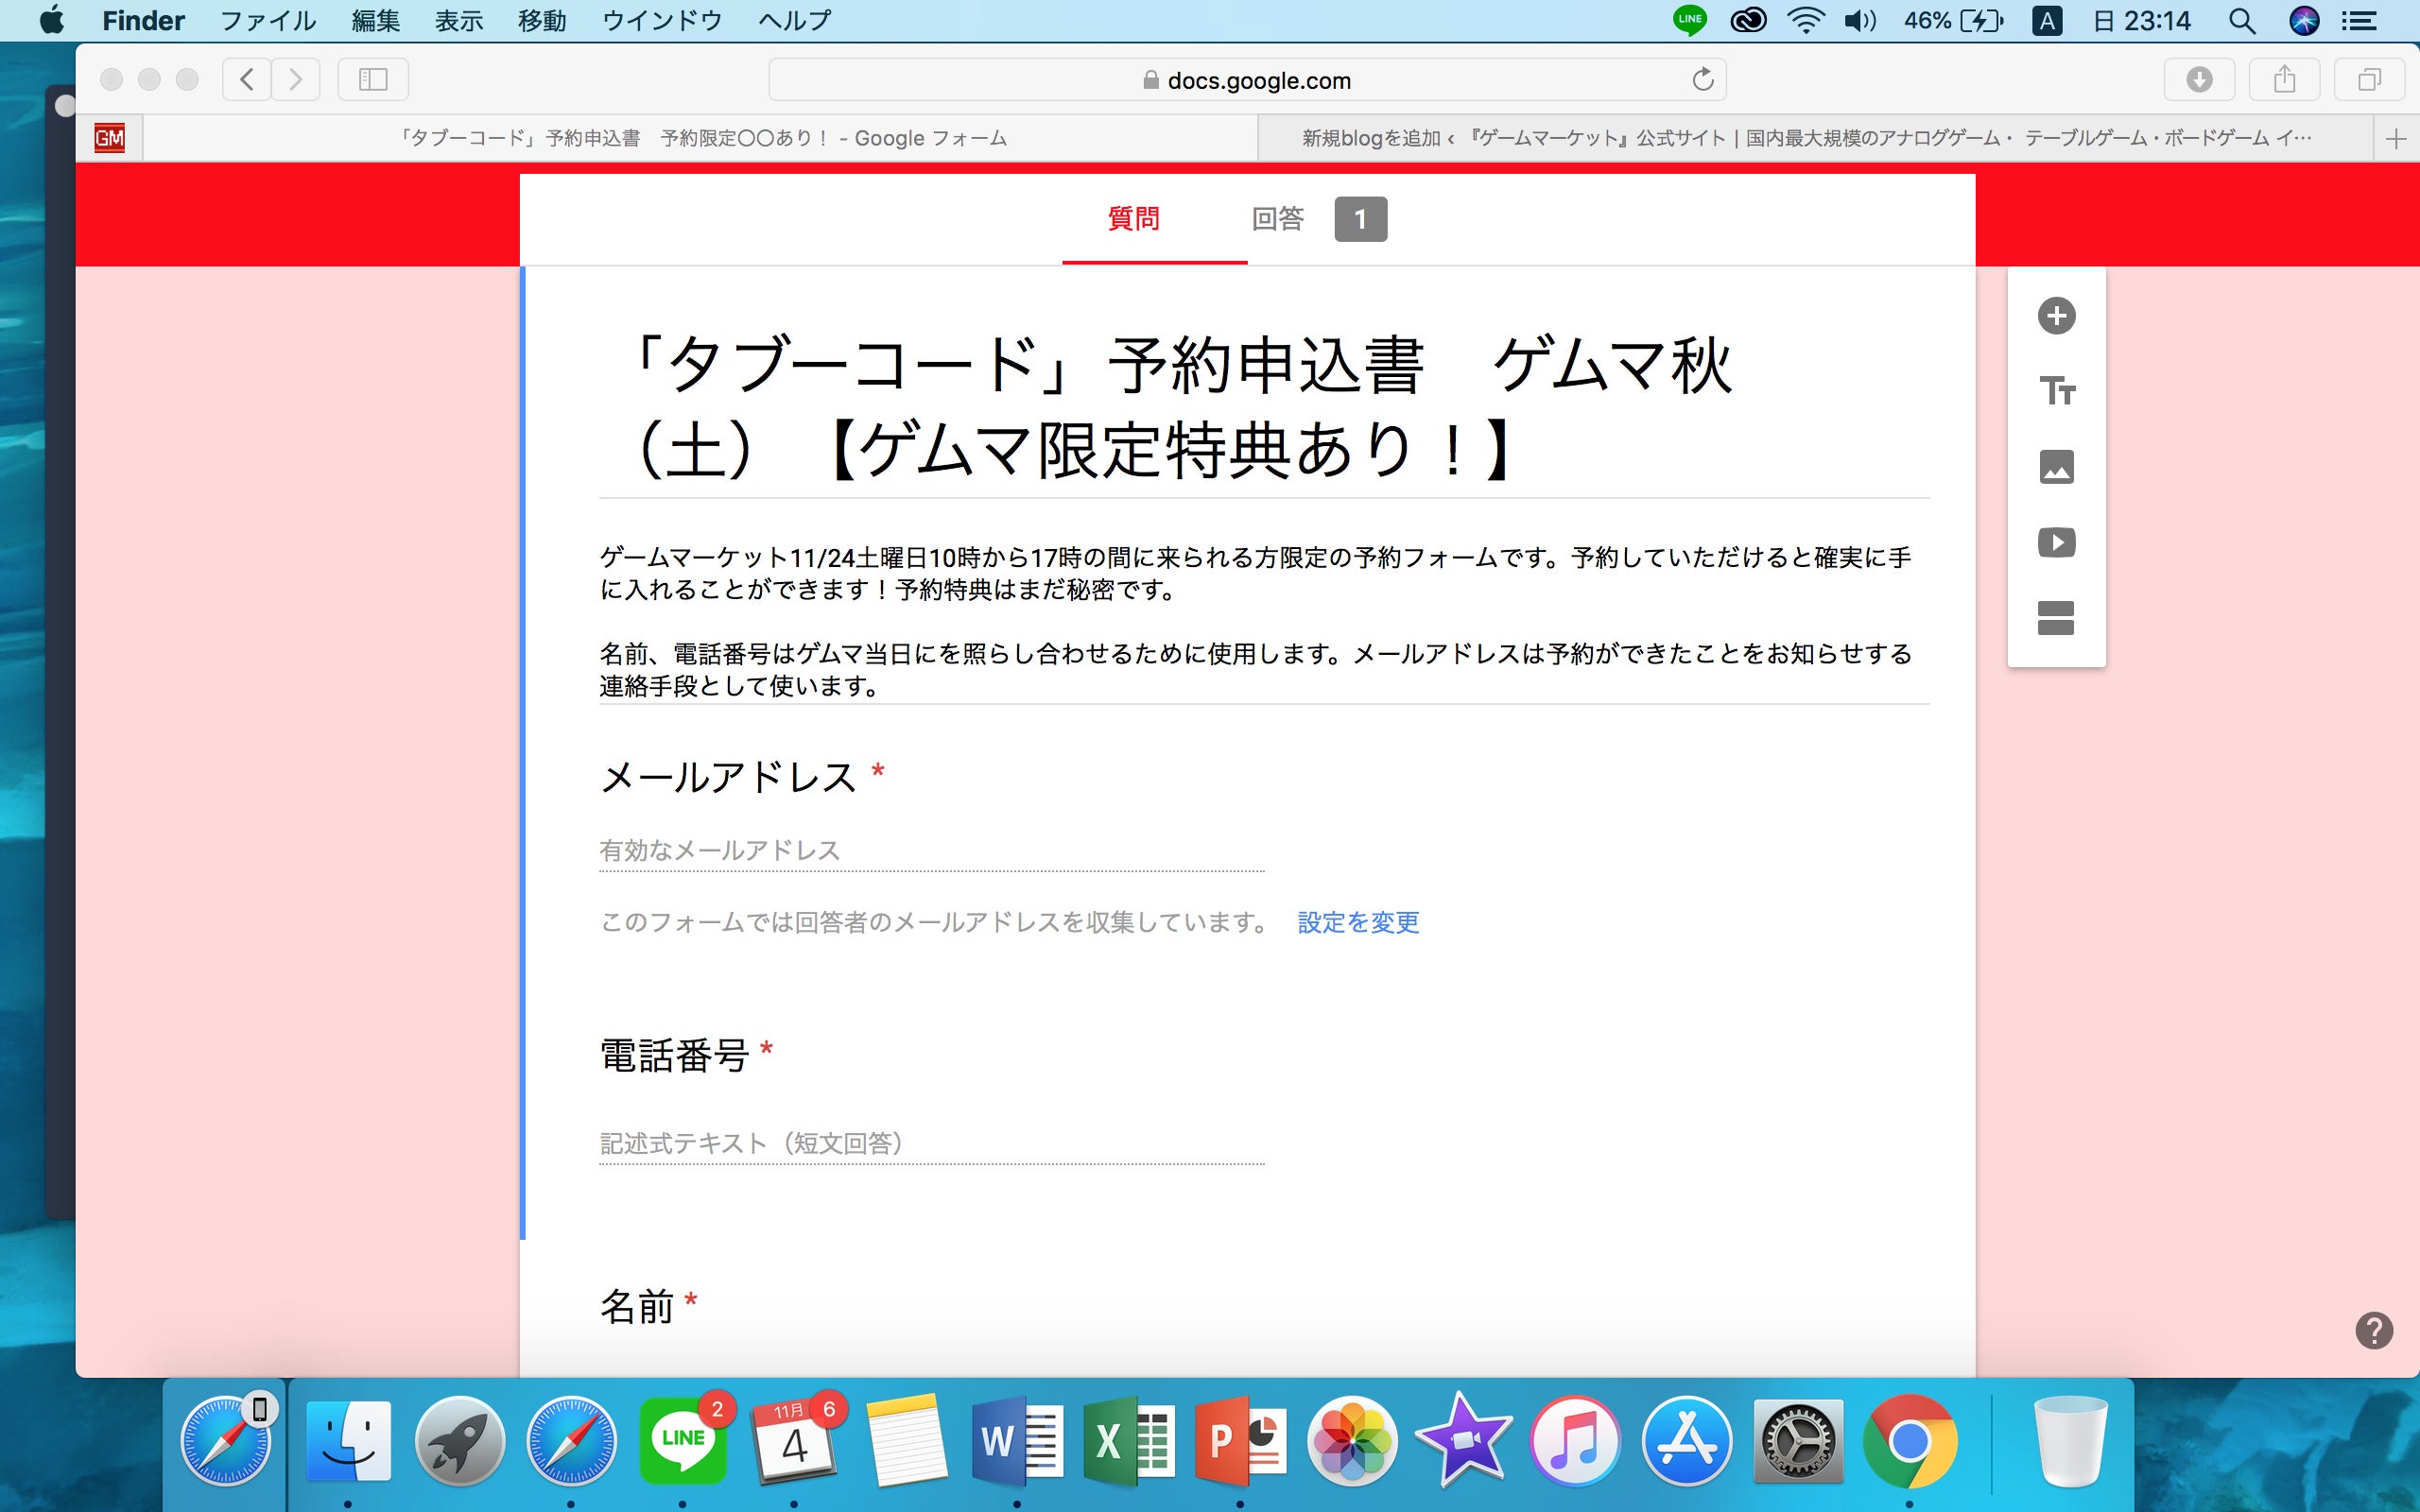This screenshot has height=1512, width=2420.
Task: Open the ゲームマーケット blog browser tab
Action: (1806, 138)
